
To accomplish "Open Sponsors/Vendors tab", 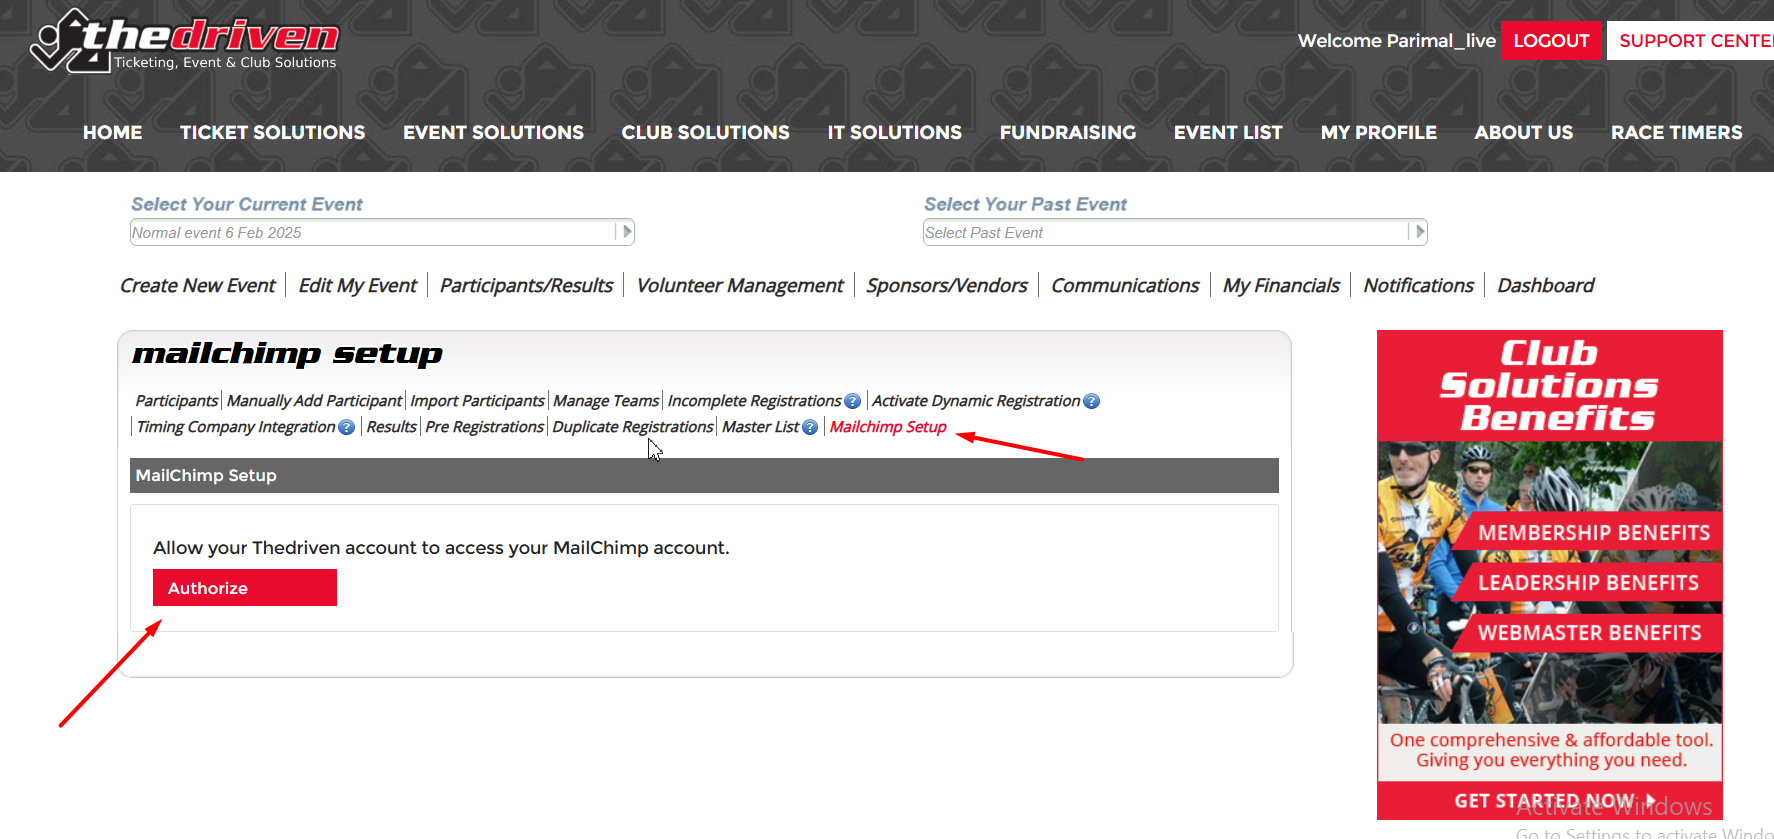I will (x=946, y=285).
